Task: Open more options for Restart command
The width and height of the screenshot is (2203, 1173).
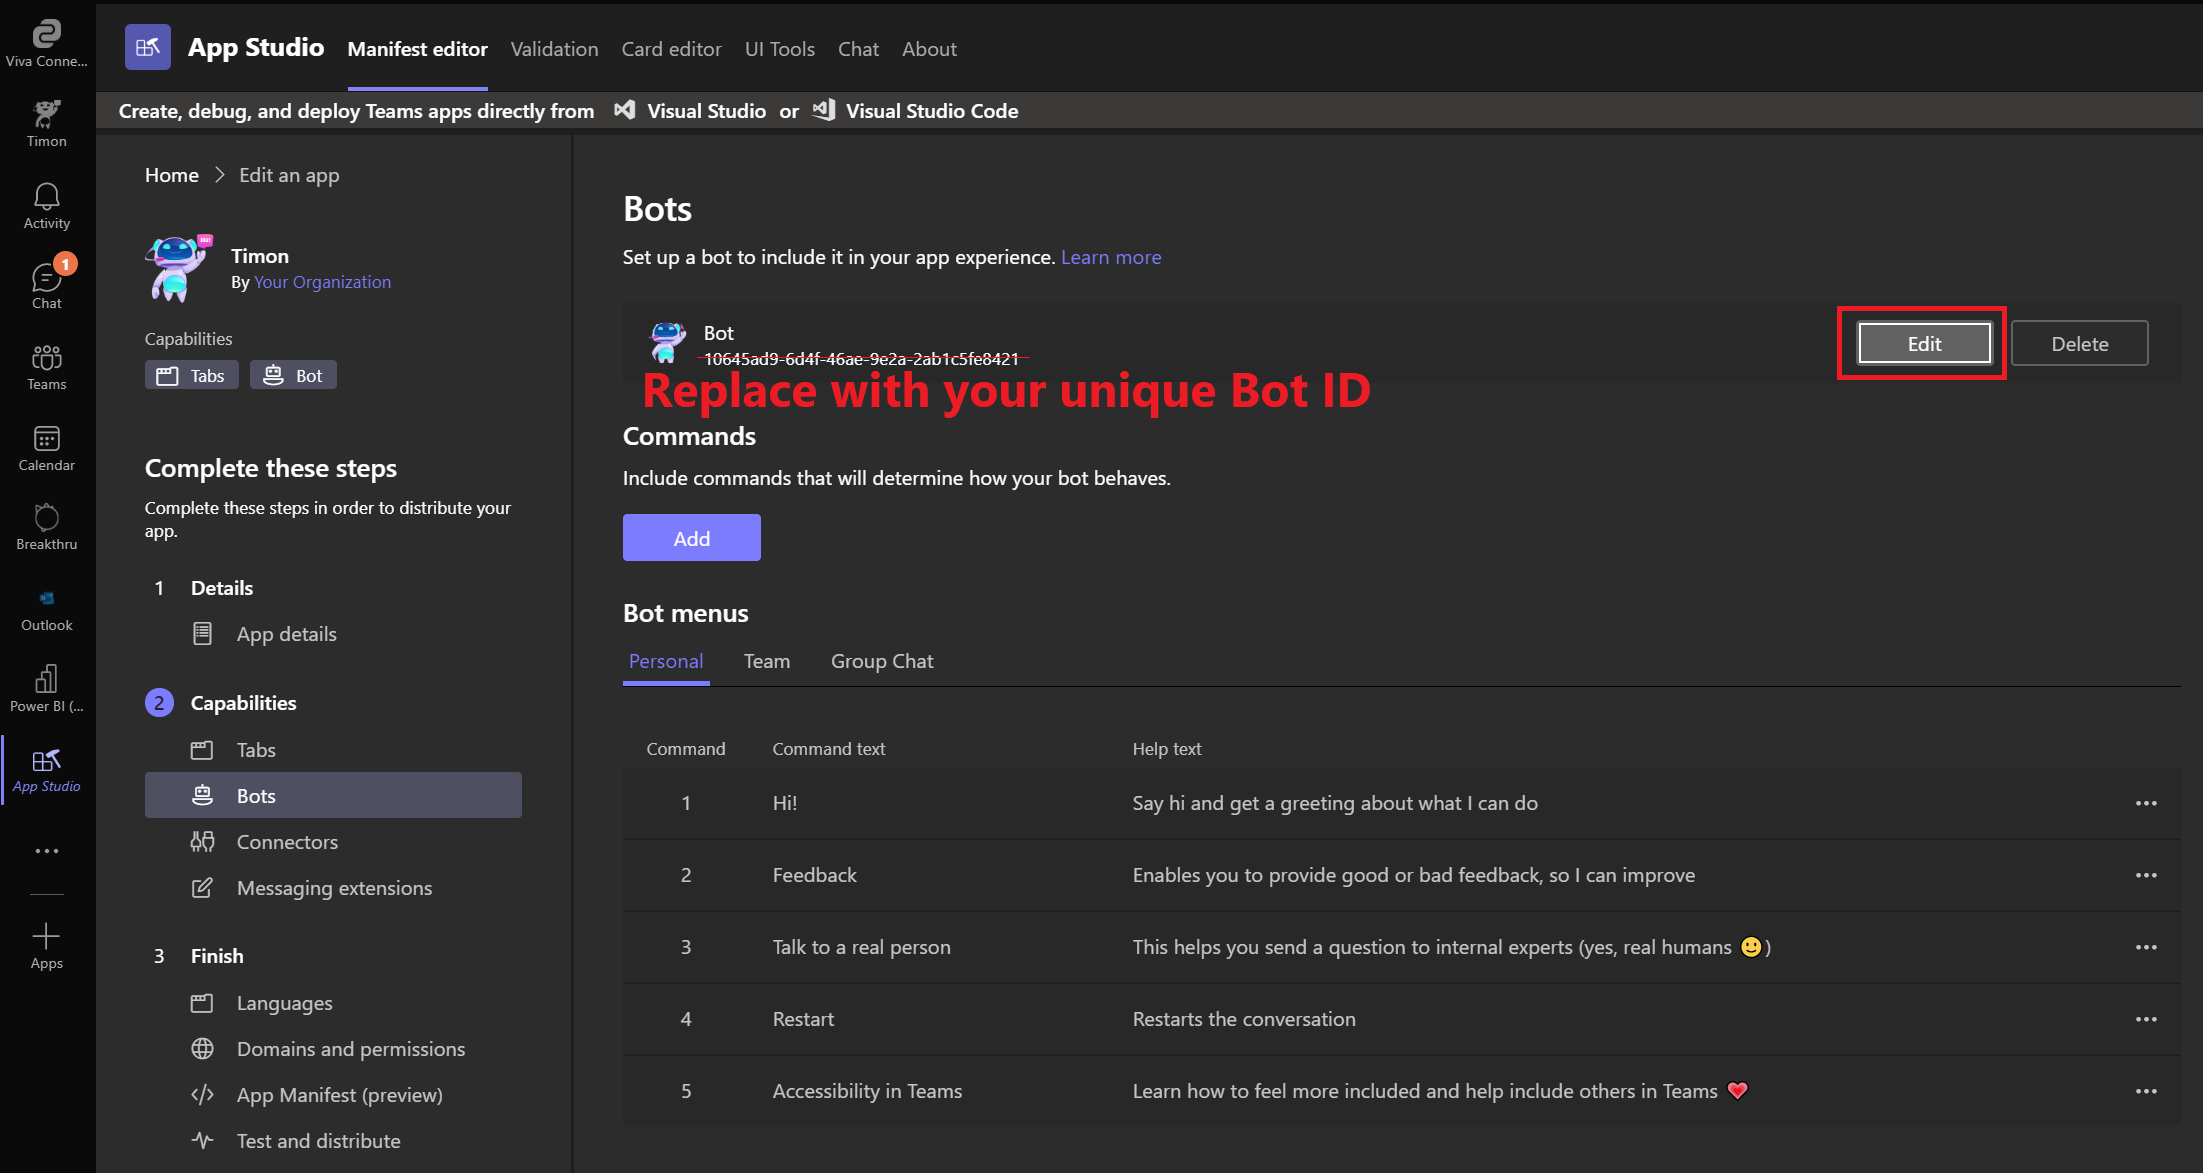Action: click(x=2146, y=1019)
